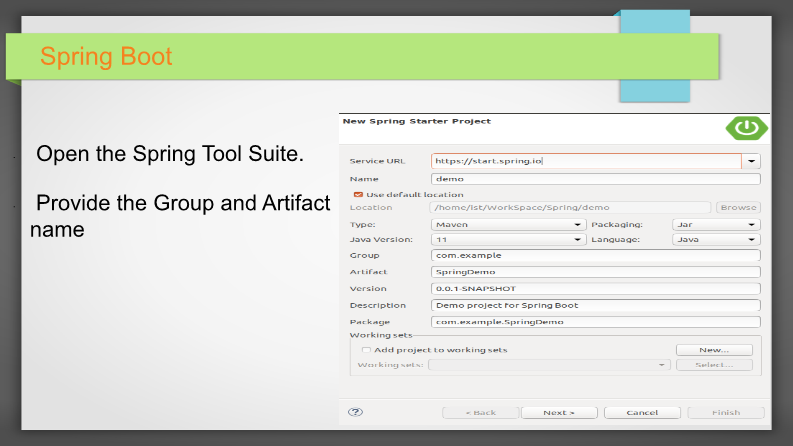
Task: Open the Service URL dropdown arrow
Action: coord(752,161)
